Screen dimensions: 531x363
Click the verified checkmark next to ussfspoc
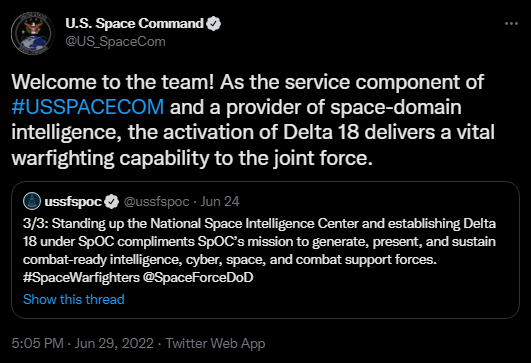pyautogui.click(x=111, y=201)
